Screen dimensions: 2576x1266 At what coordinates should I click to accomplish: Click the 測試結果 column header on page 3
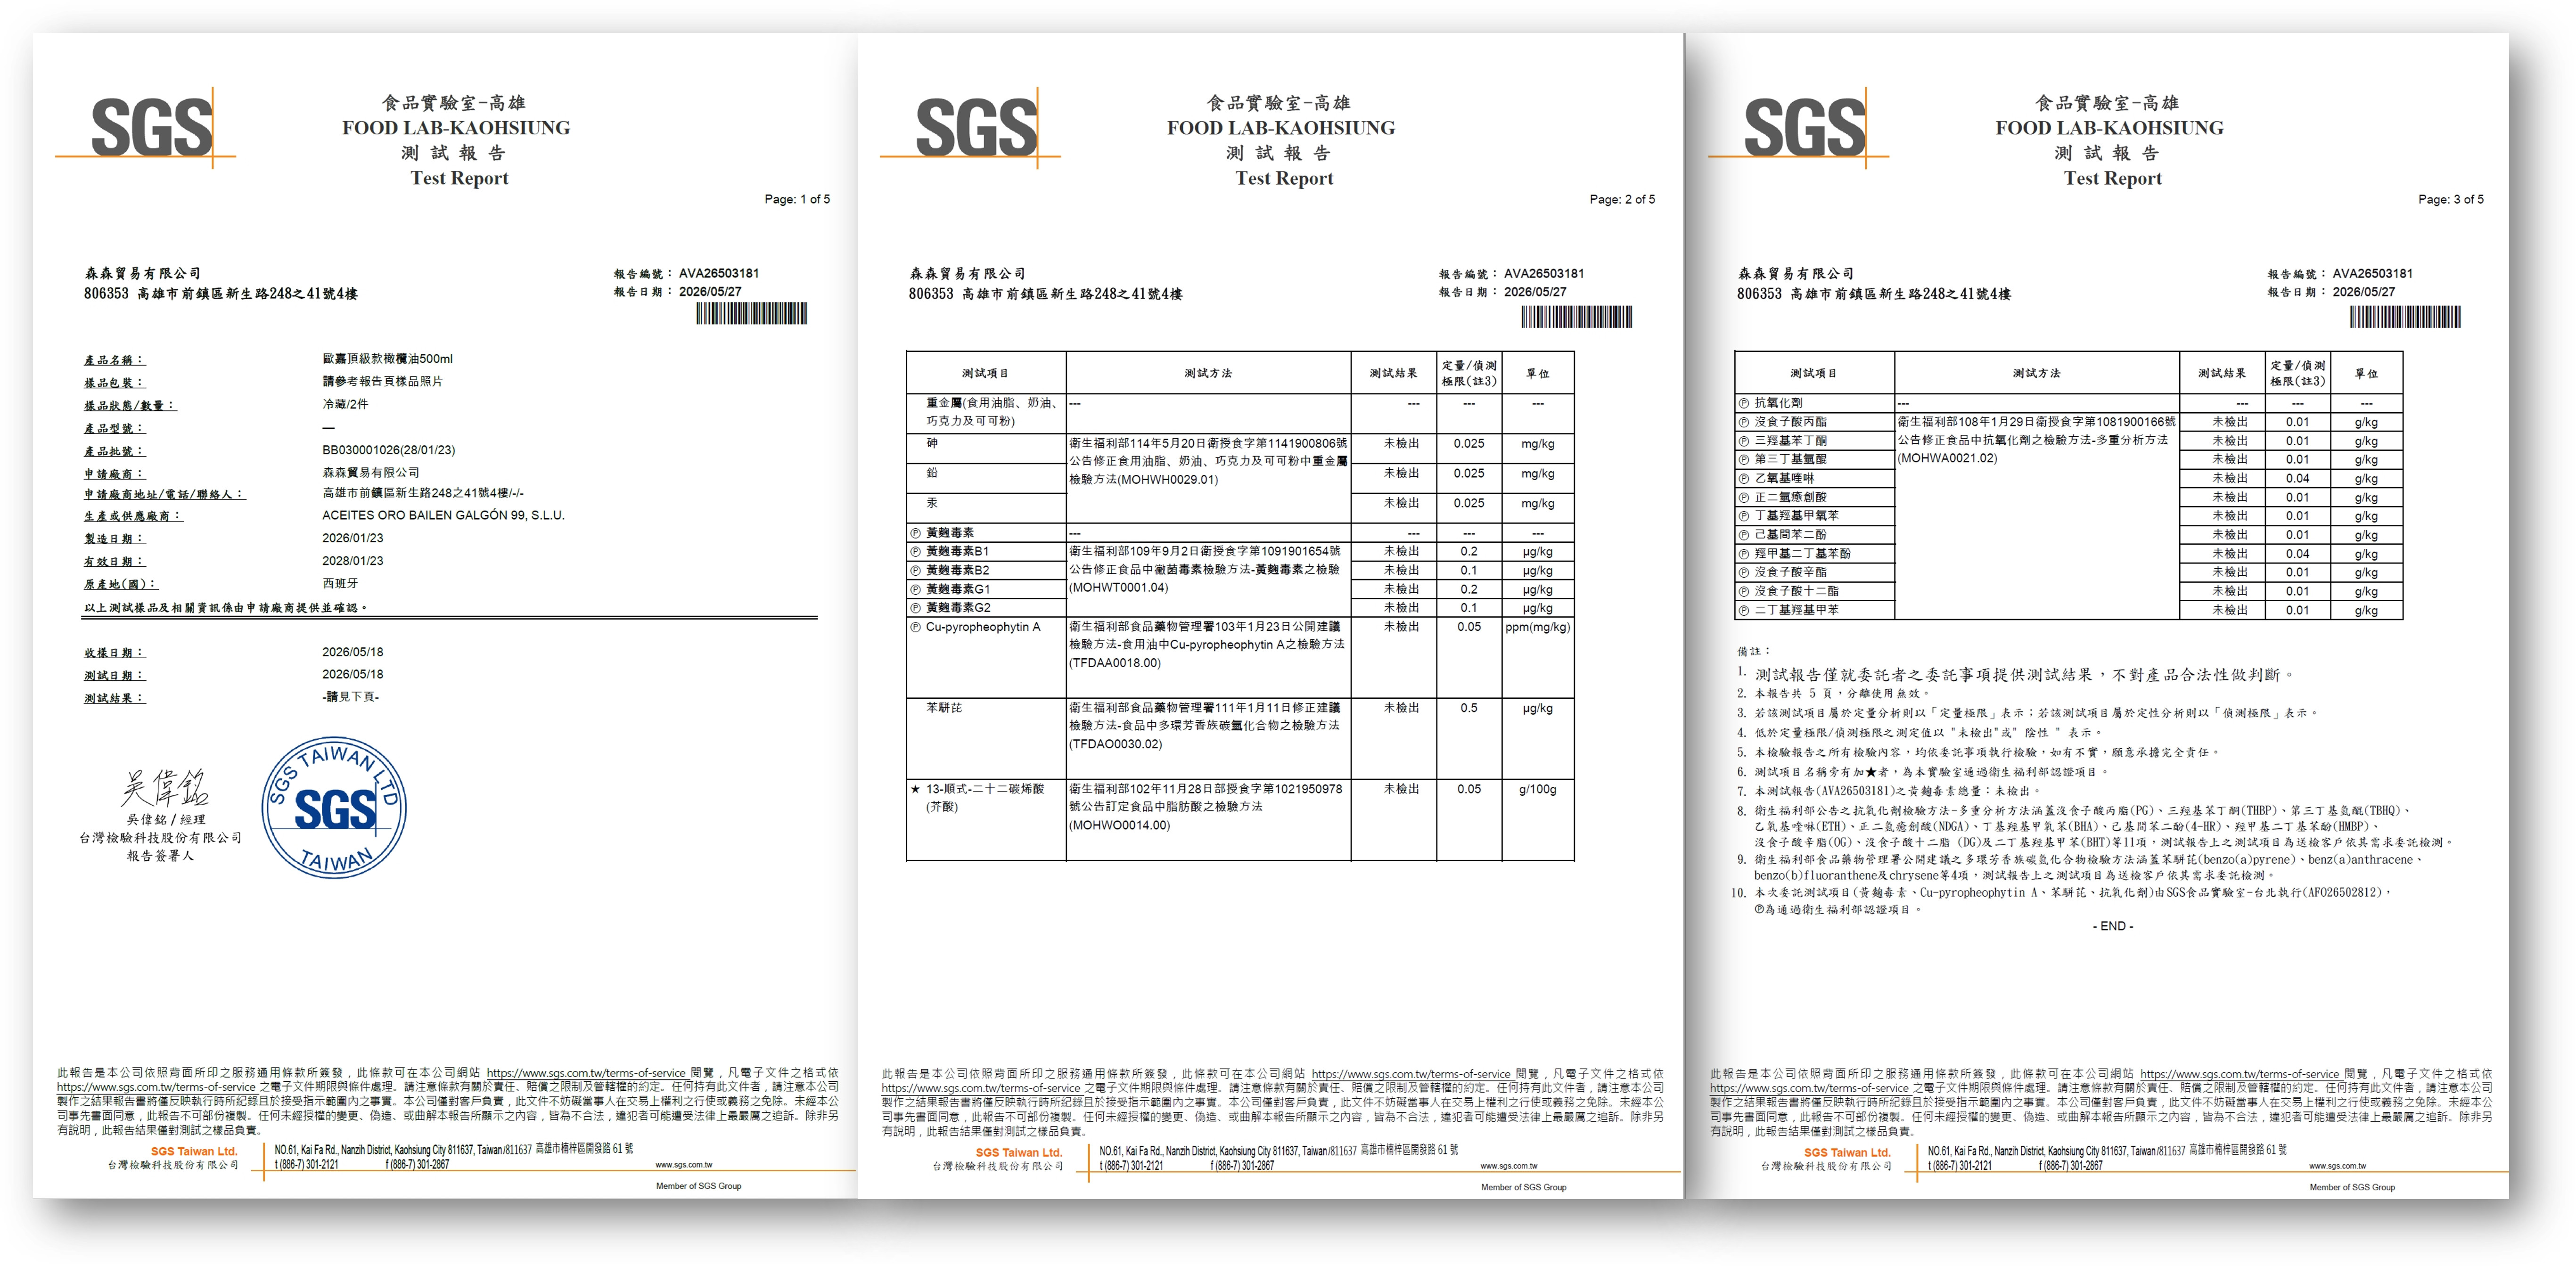pos(2222,373)
